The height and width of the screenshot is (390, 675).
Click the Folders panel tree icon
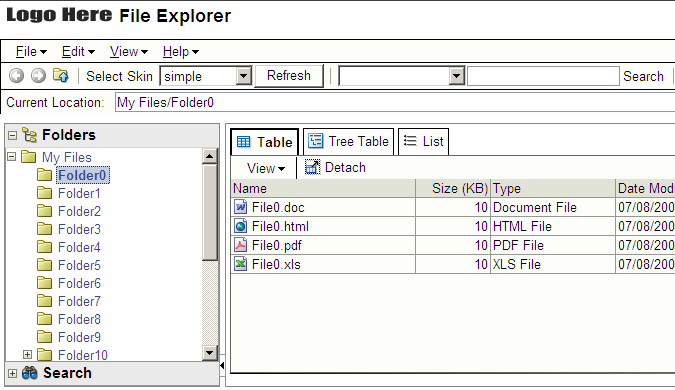click(x=29, y=135)
